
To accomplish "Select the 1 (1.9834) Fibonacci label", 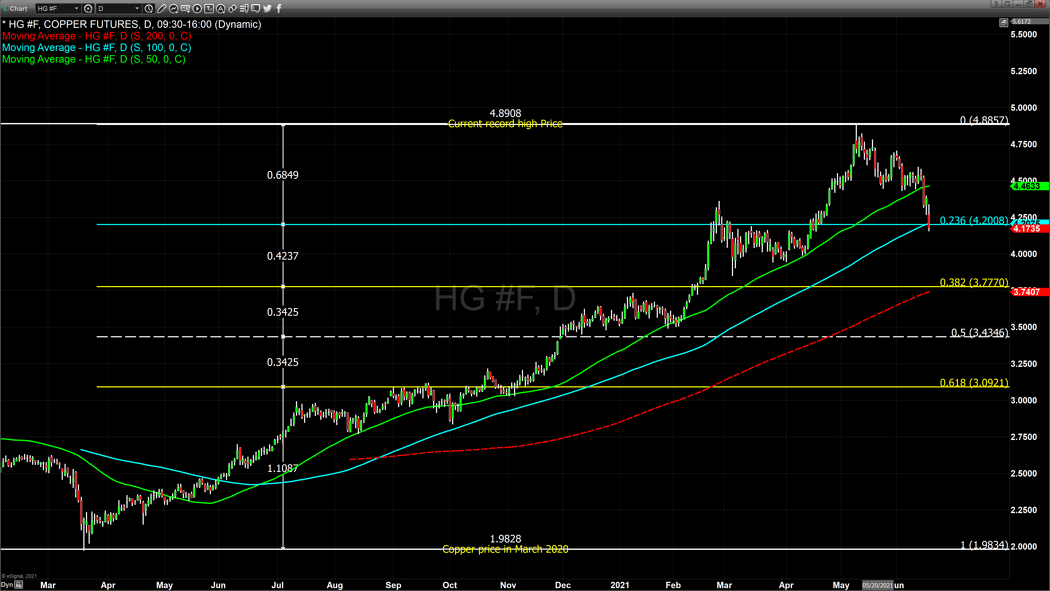I will point(984,545).
